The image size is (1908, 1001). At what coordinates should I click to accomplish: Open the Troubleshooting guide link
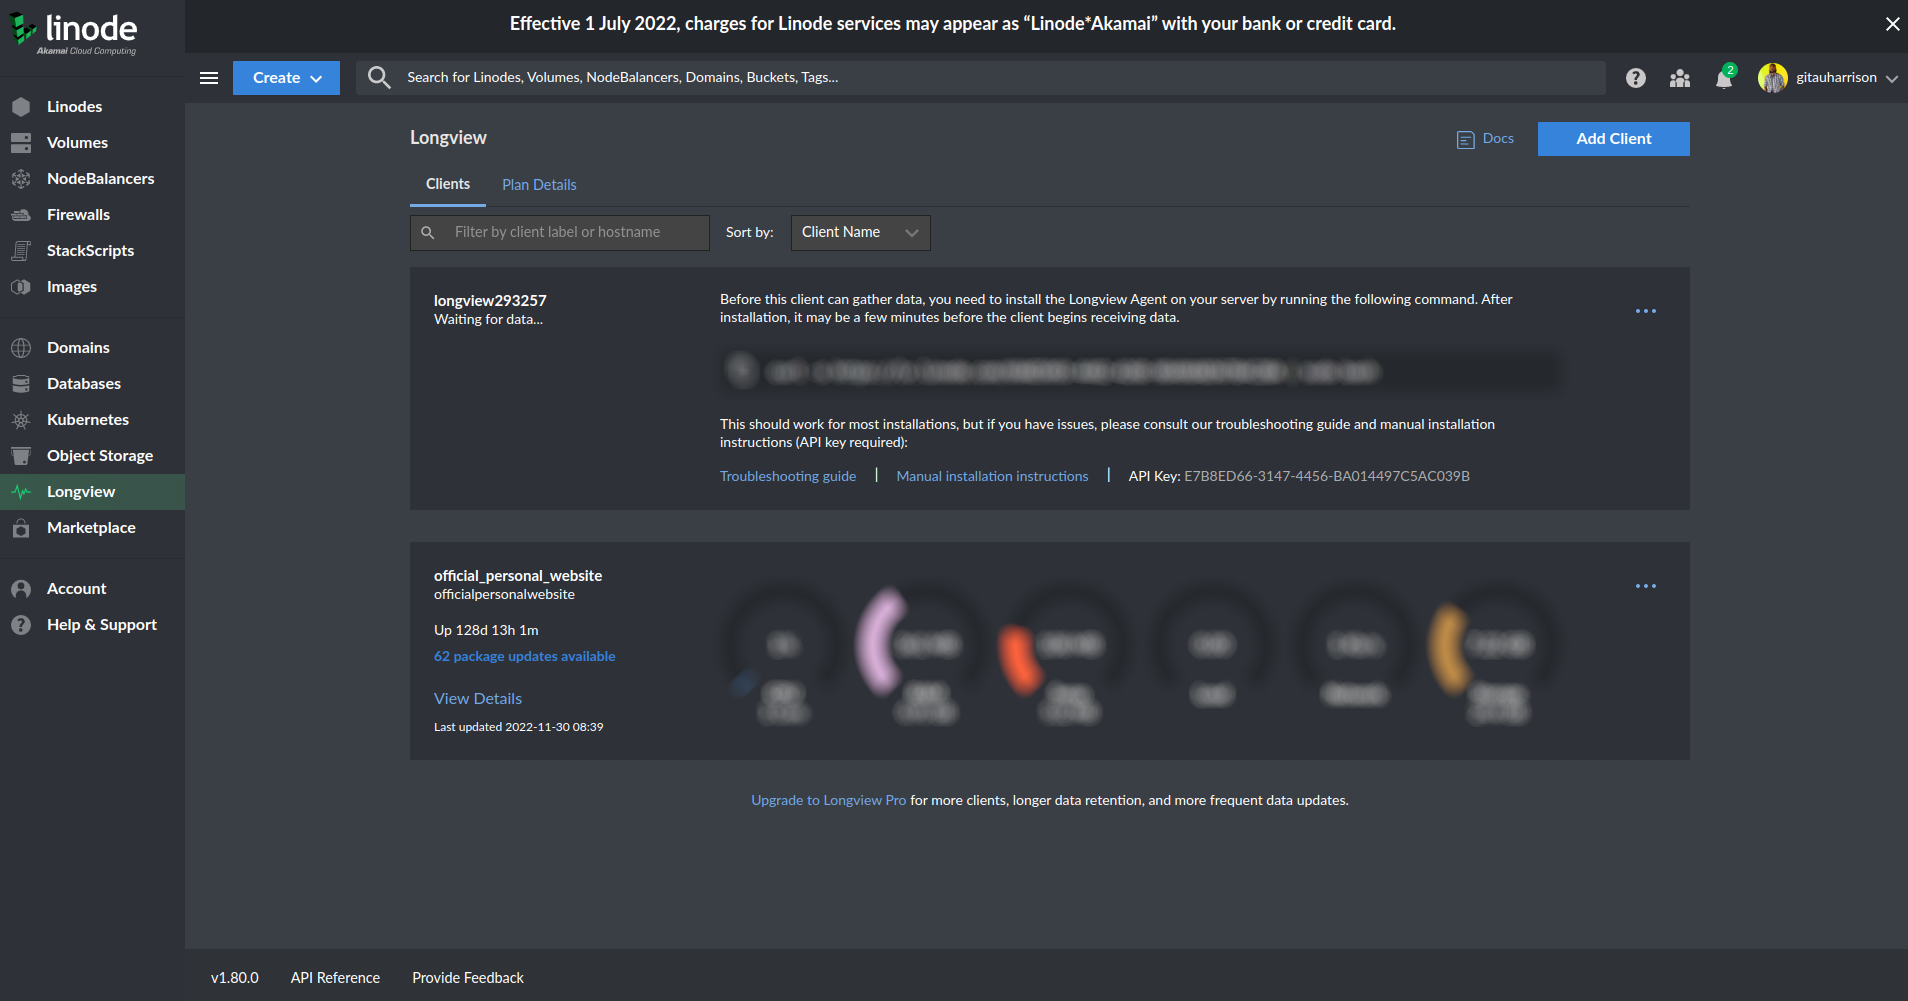[788, 476]
